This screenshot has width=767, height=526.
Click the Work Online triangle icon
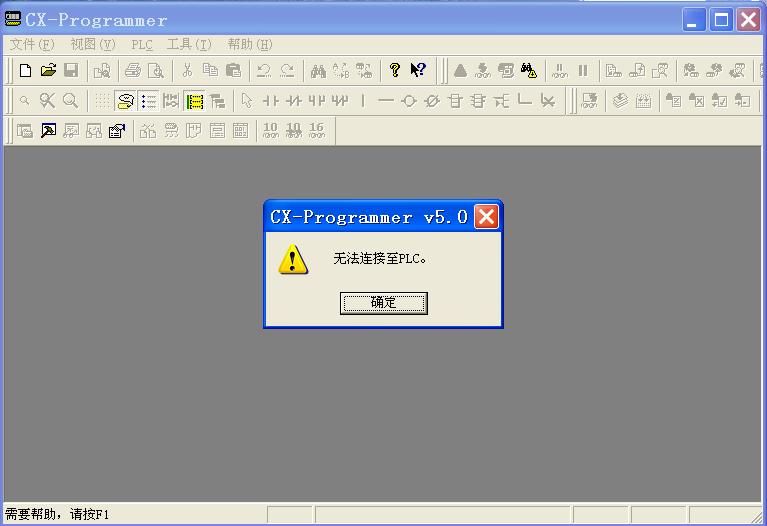click(460, 70)
